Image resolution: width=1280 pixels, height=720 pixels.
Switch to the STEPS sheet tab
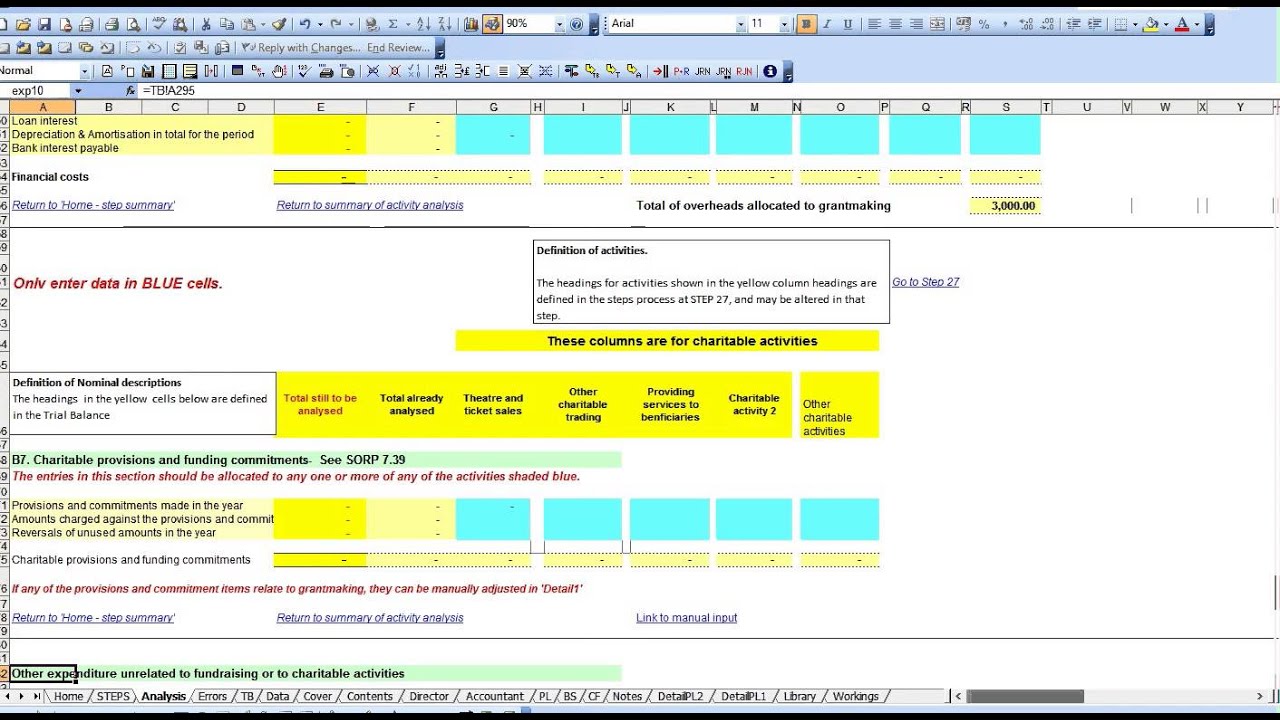click(113, 696)
